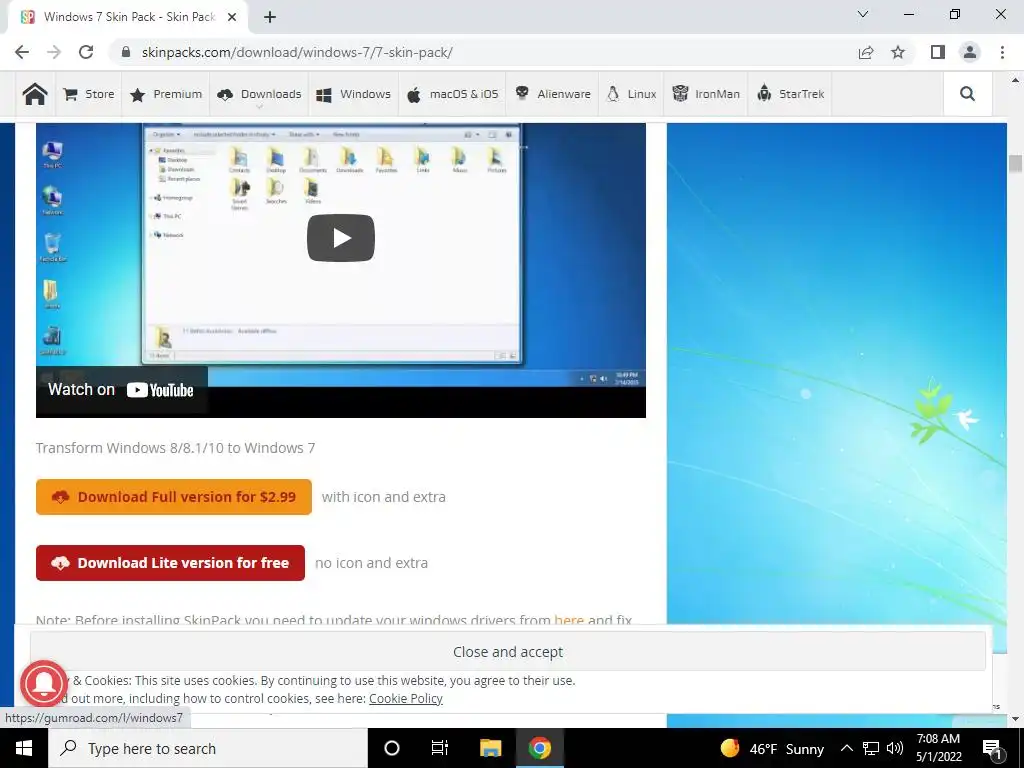Open the clock showing 7:08 AM
Image resolution: width=1024 pixels, height=768 pixels.
point(938,748)
